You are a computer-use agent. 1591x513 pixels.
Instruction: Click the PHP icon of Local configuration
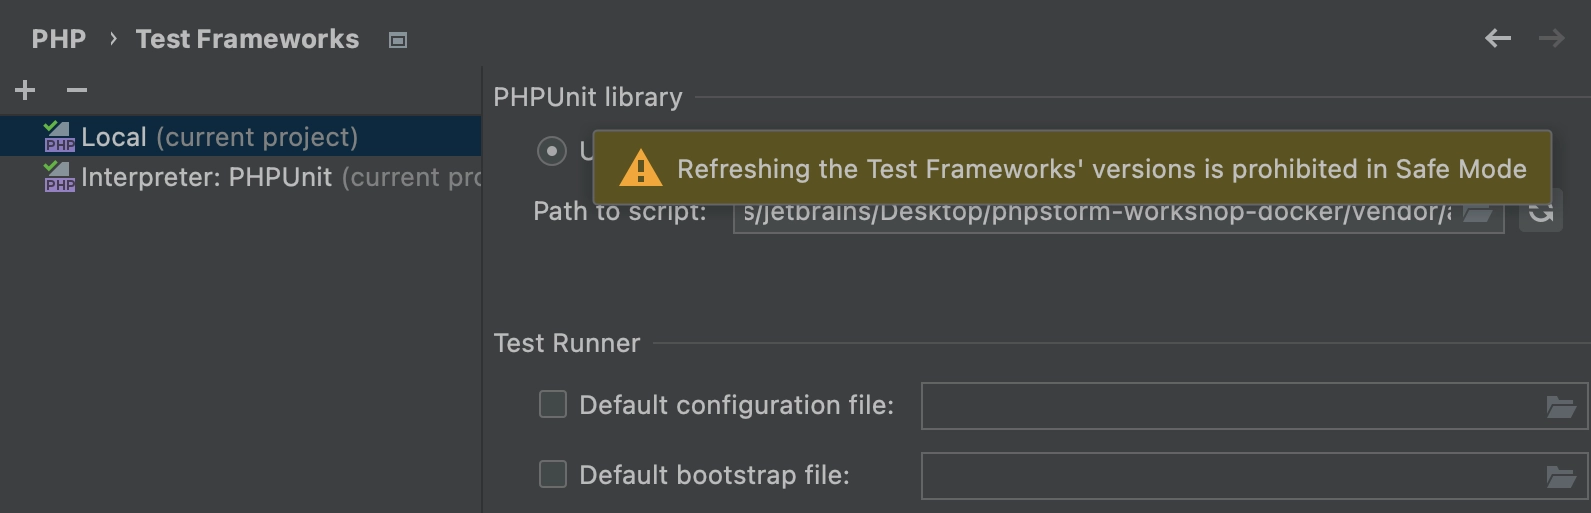59,137
